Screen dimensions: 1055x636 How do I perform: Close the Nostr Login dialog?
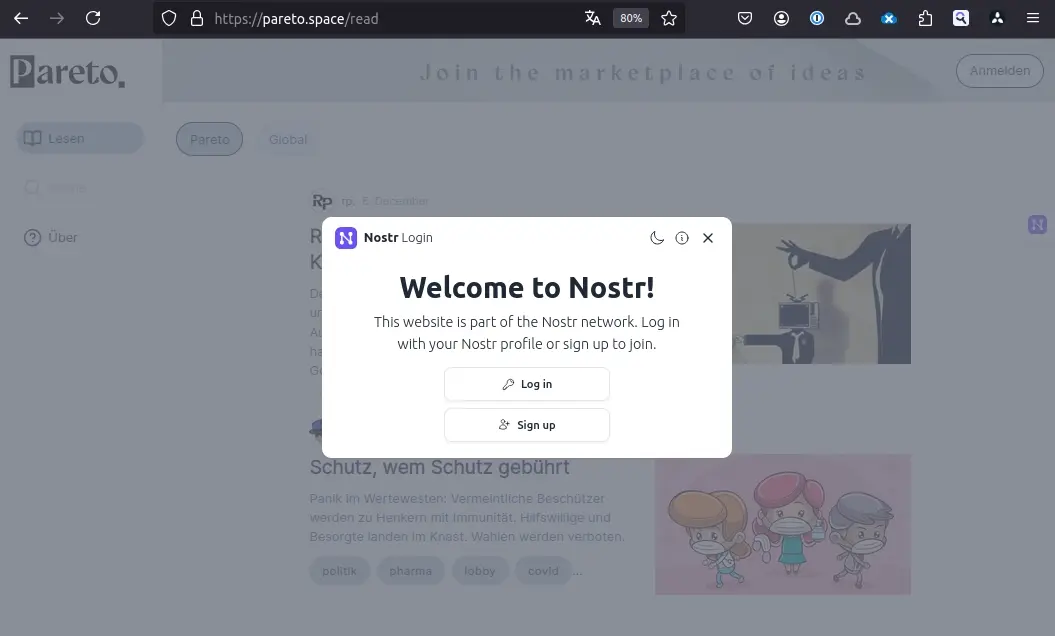click(708, 238)
